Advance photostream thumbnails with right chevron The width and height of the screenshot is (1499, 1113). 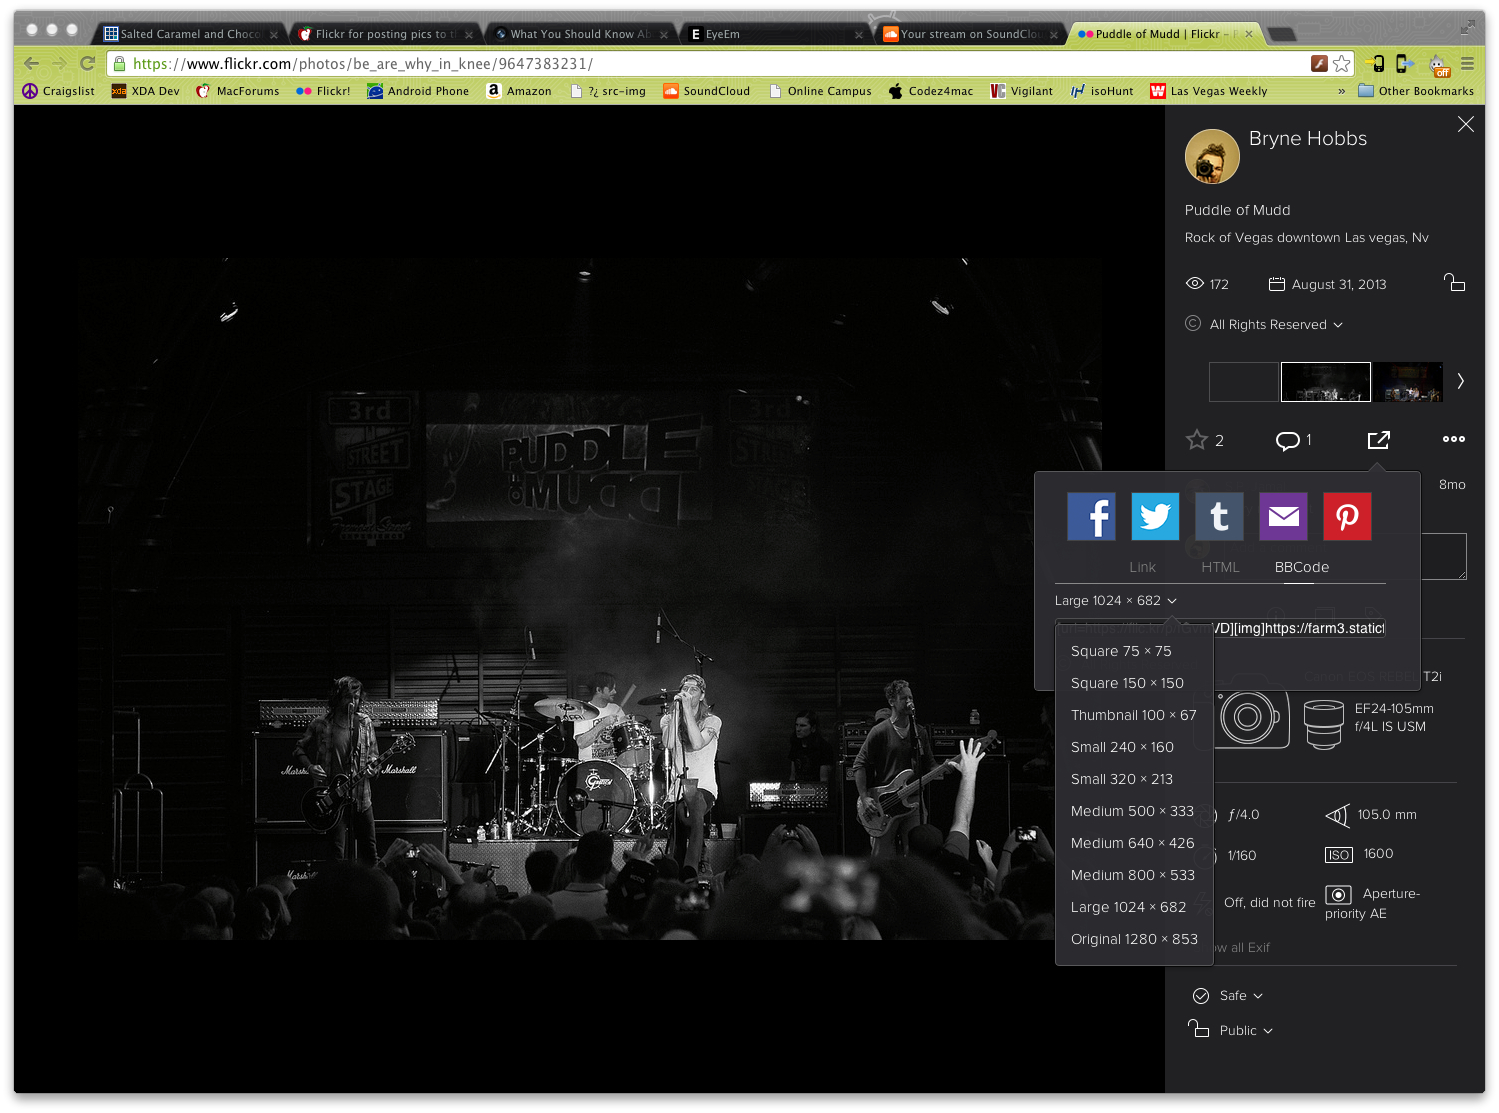1461,381
